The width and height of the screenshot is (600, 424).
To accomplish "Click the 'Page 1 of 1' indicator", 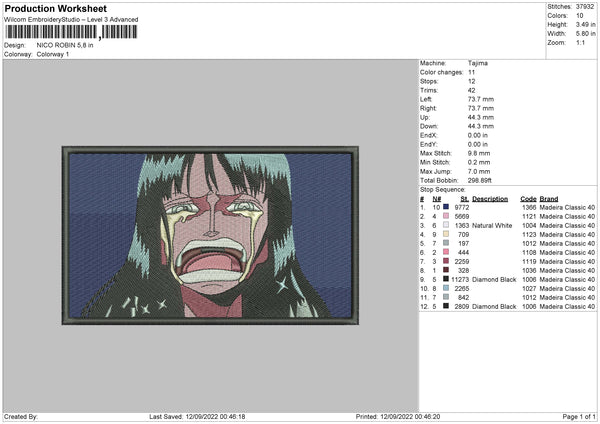I will coord(579,417).
